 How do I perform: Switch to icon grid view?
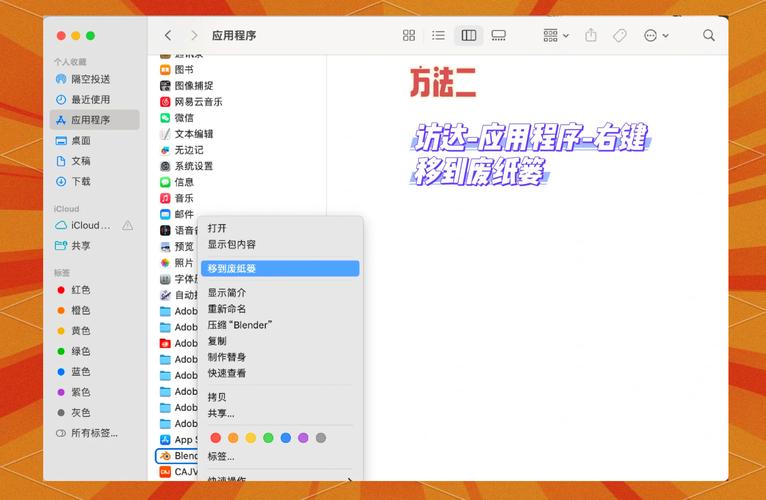(409, 35)
